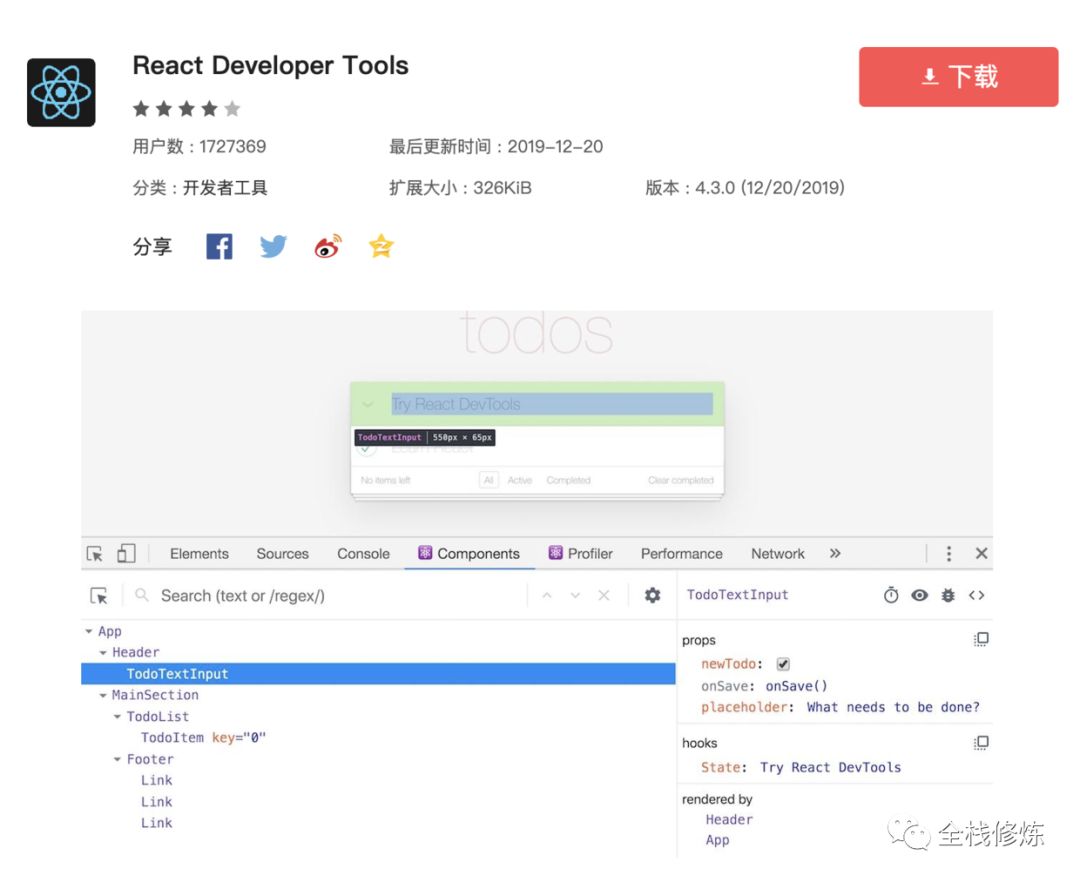
Task: Open the Console tab
Action: pyautogui.click(x=362, y=553)
